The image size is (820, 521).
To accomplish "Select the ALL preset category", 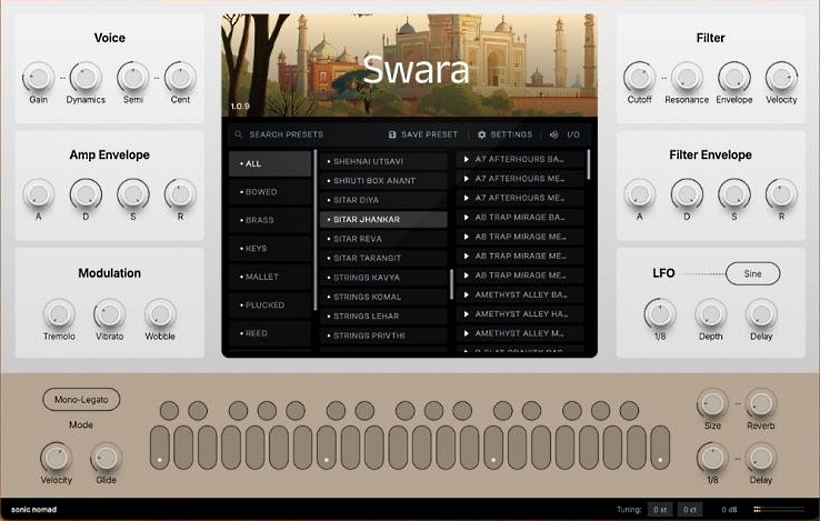I will click(270, 164).
